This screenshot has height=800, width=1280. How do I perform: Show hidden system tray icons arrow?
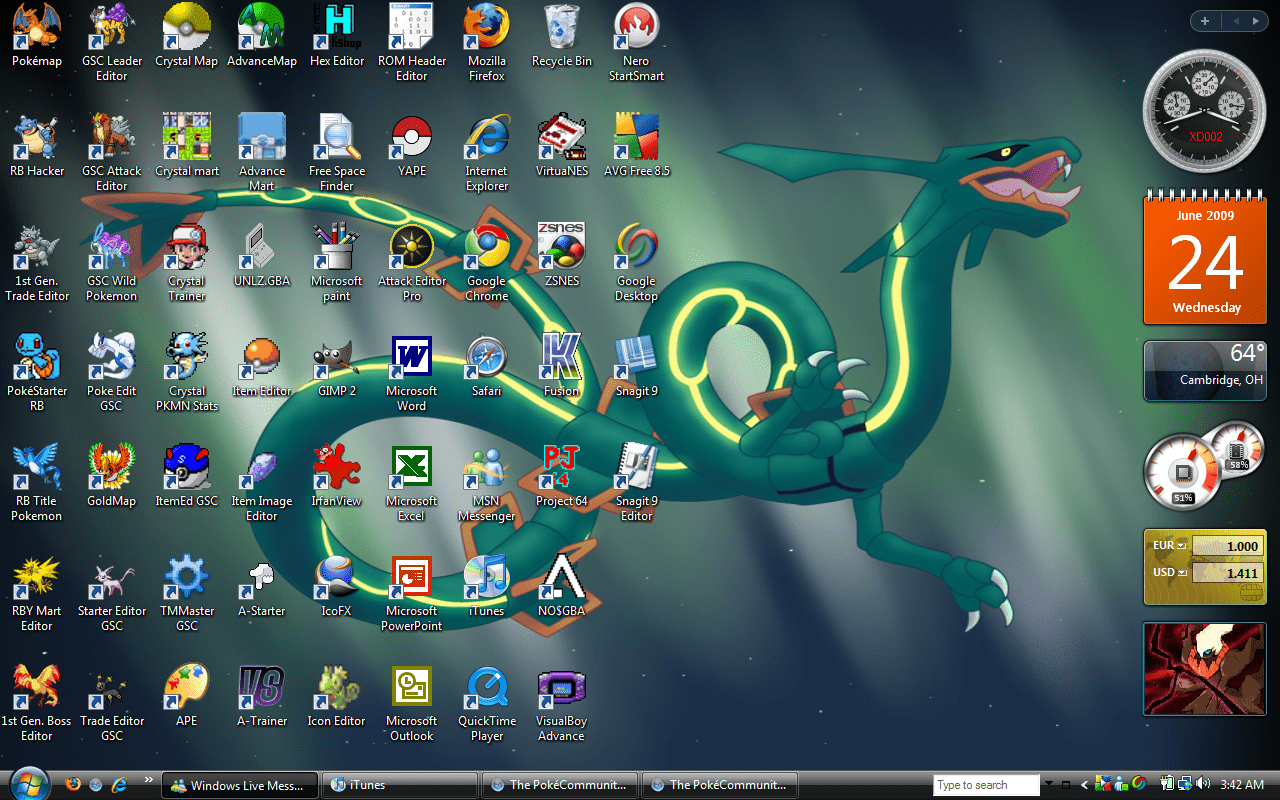[x=1084, y=785]
